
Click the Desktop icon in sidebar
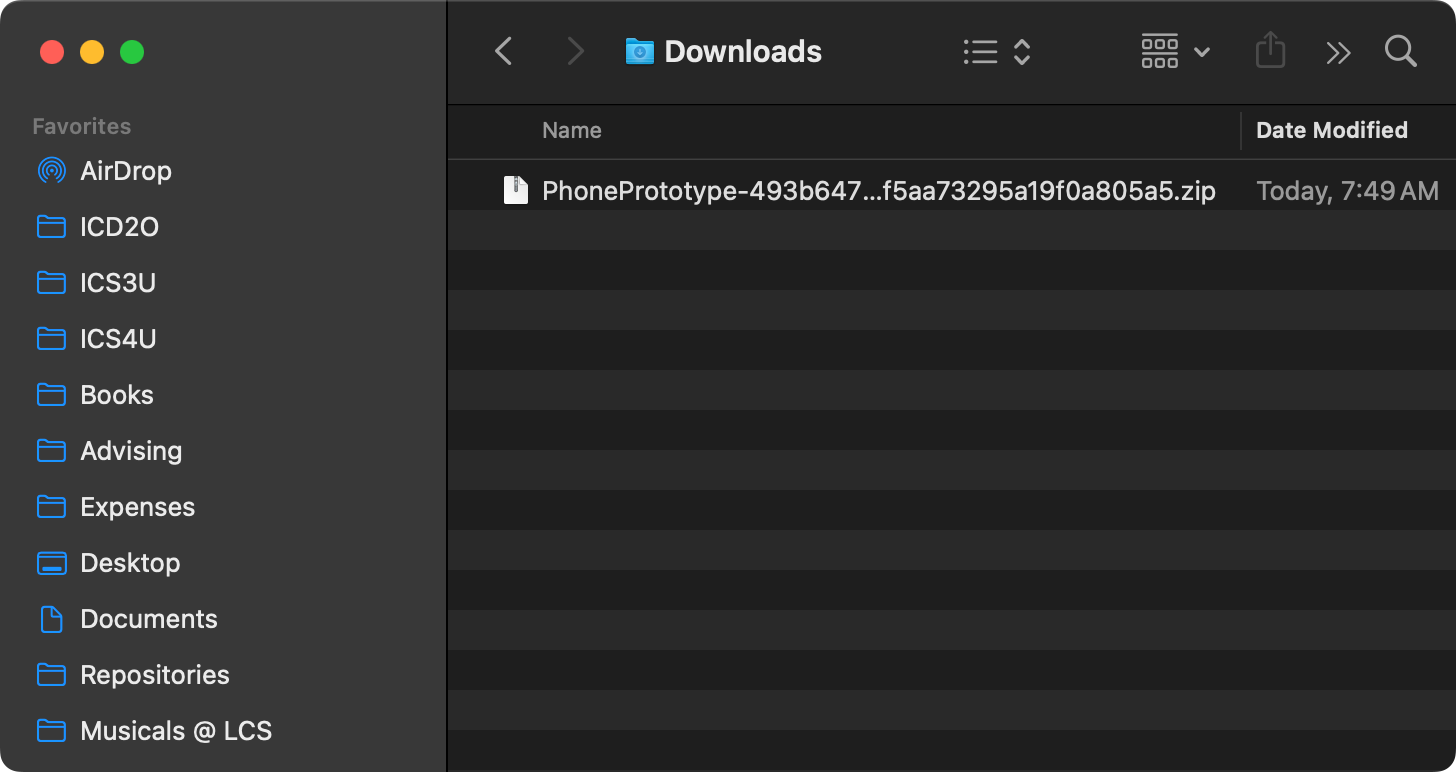(51, 563)
